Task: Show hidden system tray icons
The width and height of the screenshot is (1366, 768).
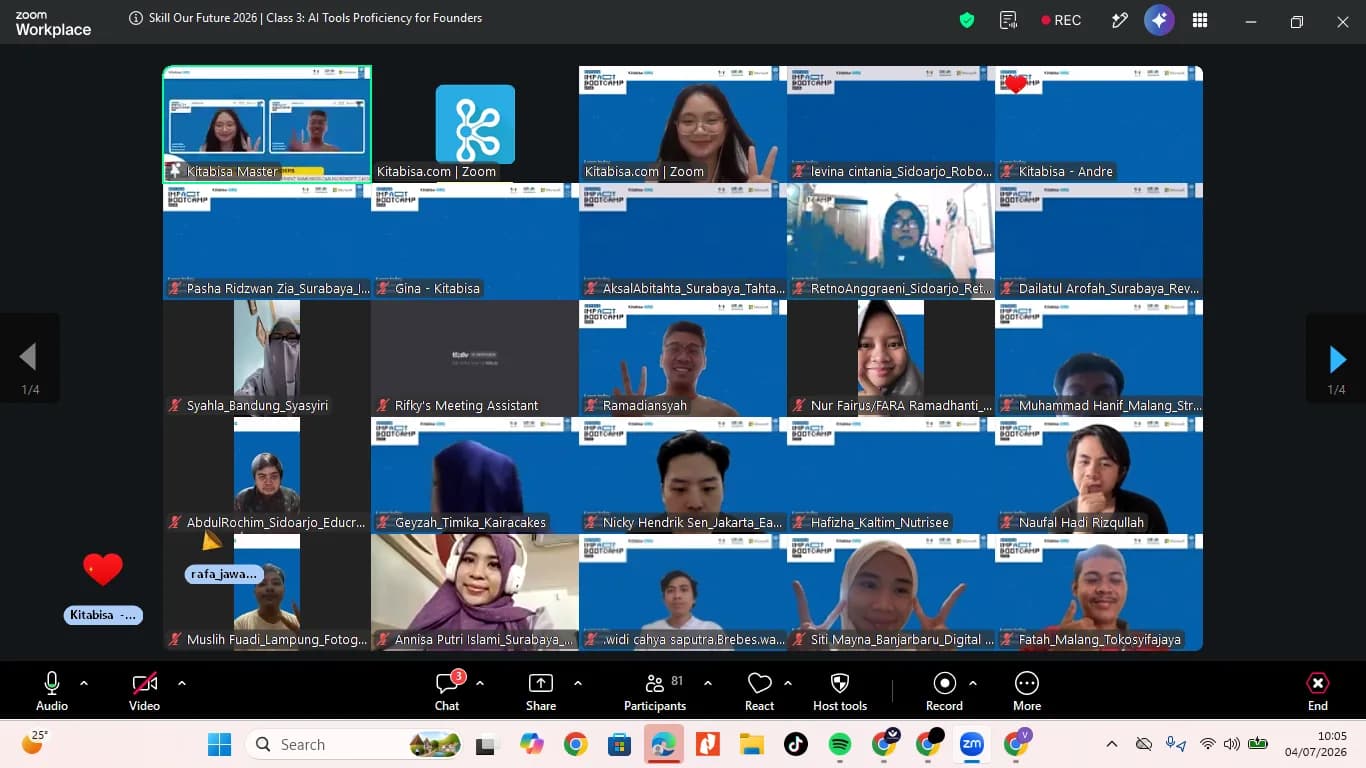Action: tap(1111, 744)
